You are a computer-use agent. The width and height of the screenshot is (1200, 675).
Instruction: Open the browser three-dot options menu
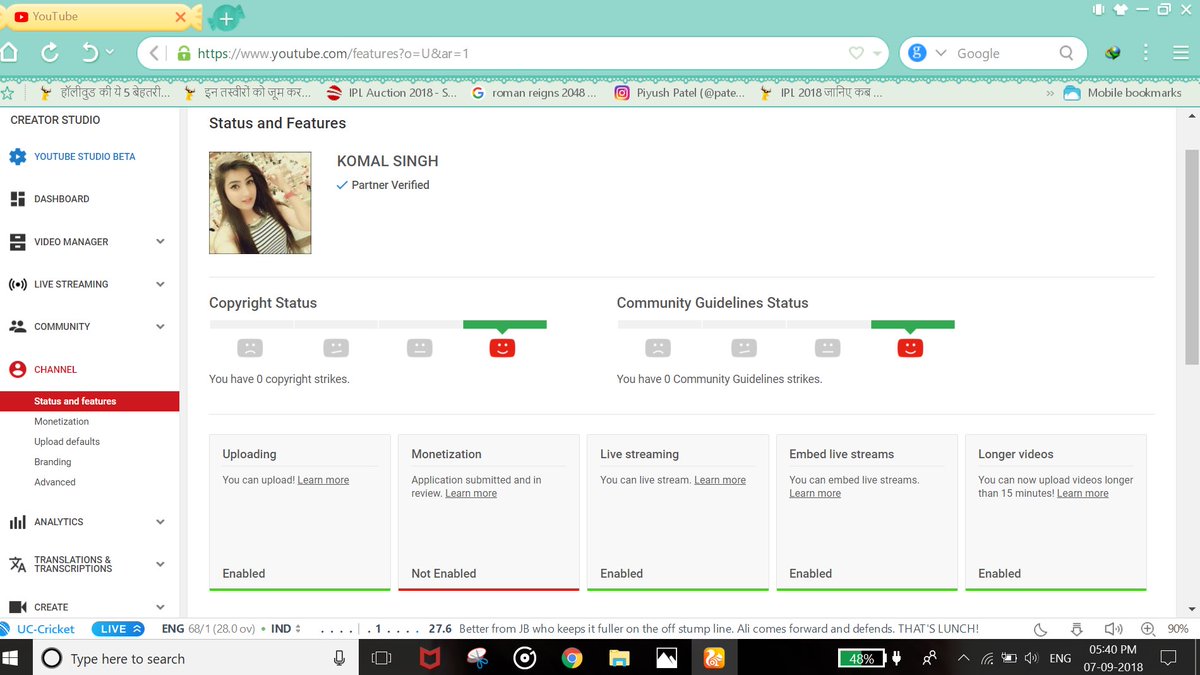tap(1146, 53)
